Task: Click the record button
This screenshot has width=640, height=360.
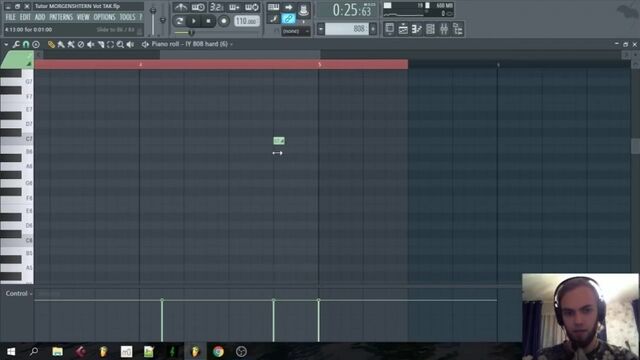Action: coord(224,21)
